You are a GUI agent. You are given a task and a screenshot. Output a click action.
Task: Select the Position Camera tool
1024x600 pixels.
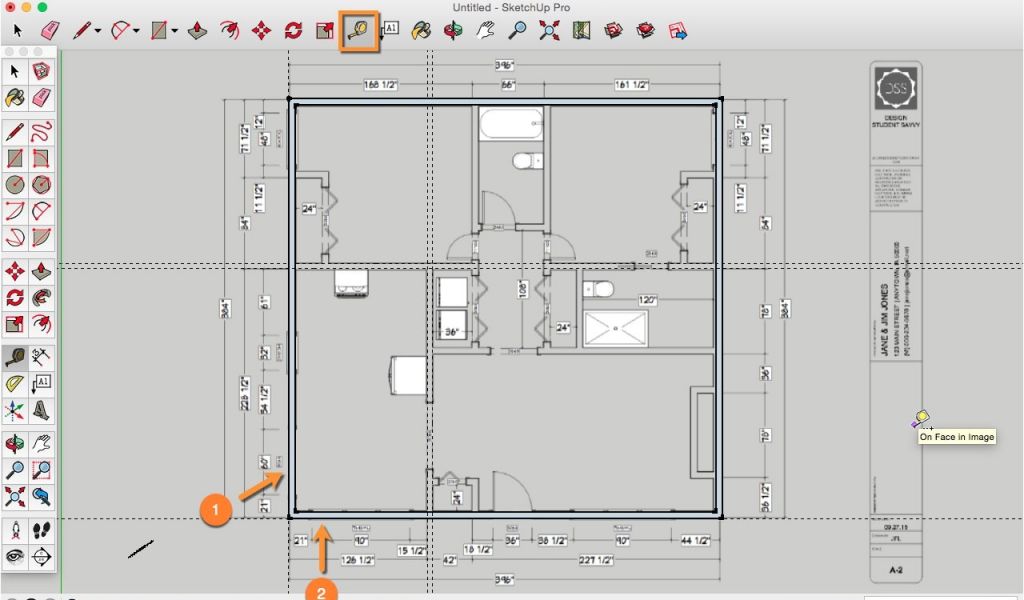point(15,530)
